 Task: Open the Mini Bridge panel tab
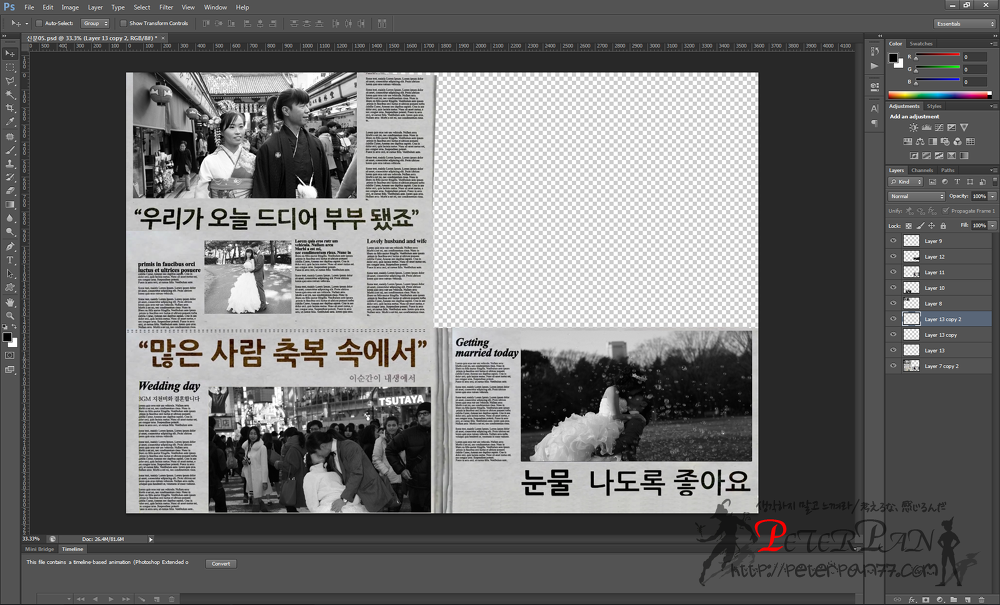[x=39, y=549]
